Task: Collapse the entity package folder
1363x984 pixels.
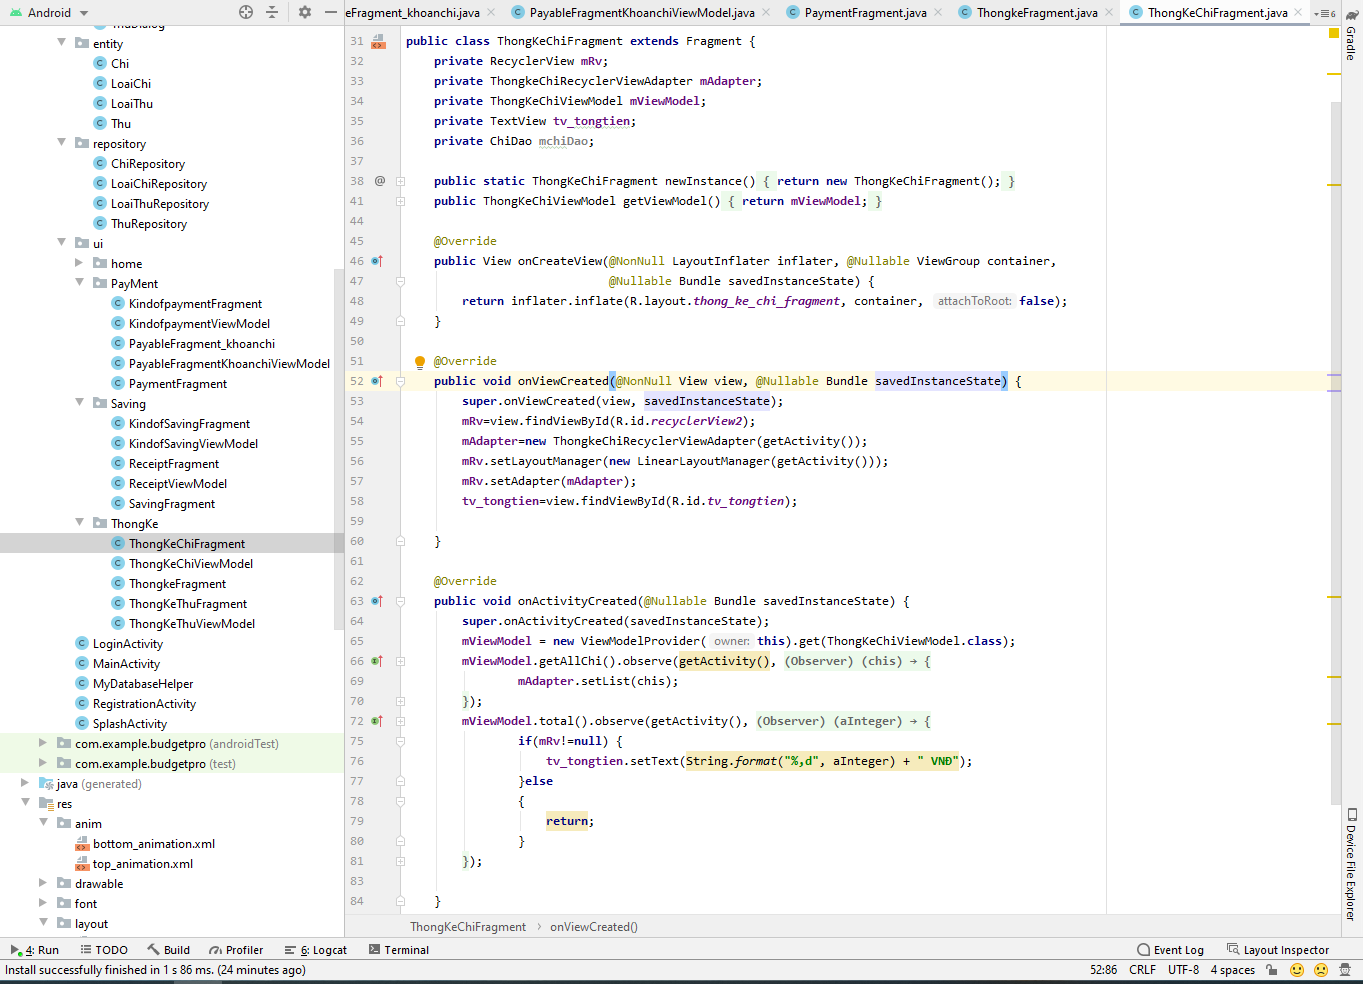Action: pyautogui.click(x=62, y=43)
